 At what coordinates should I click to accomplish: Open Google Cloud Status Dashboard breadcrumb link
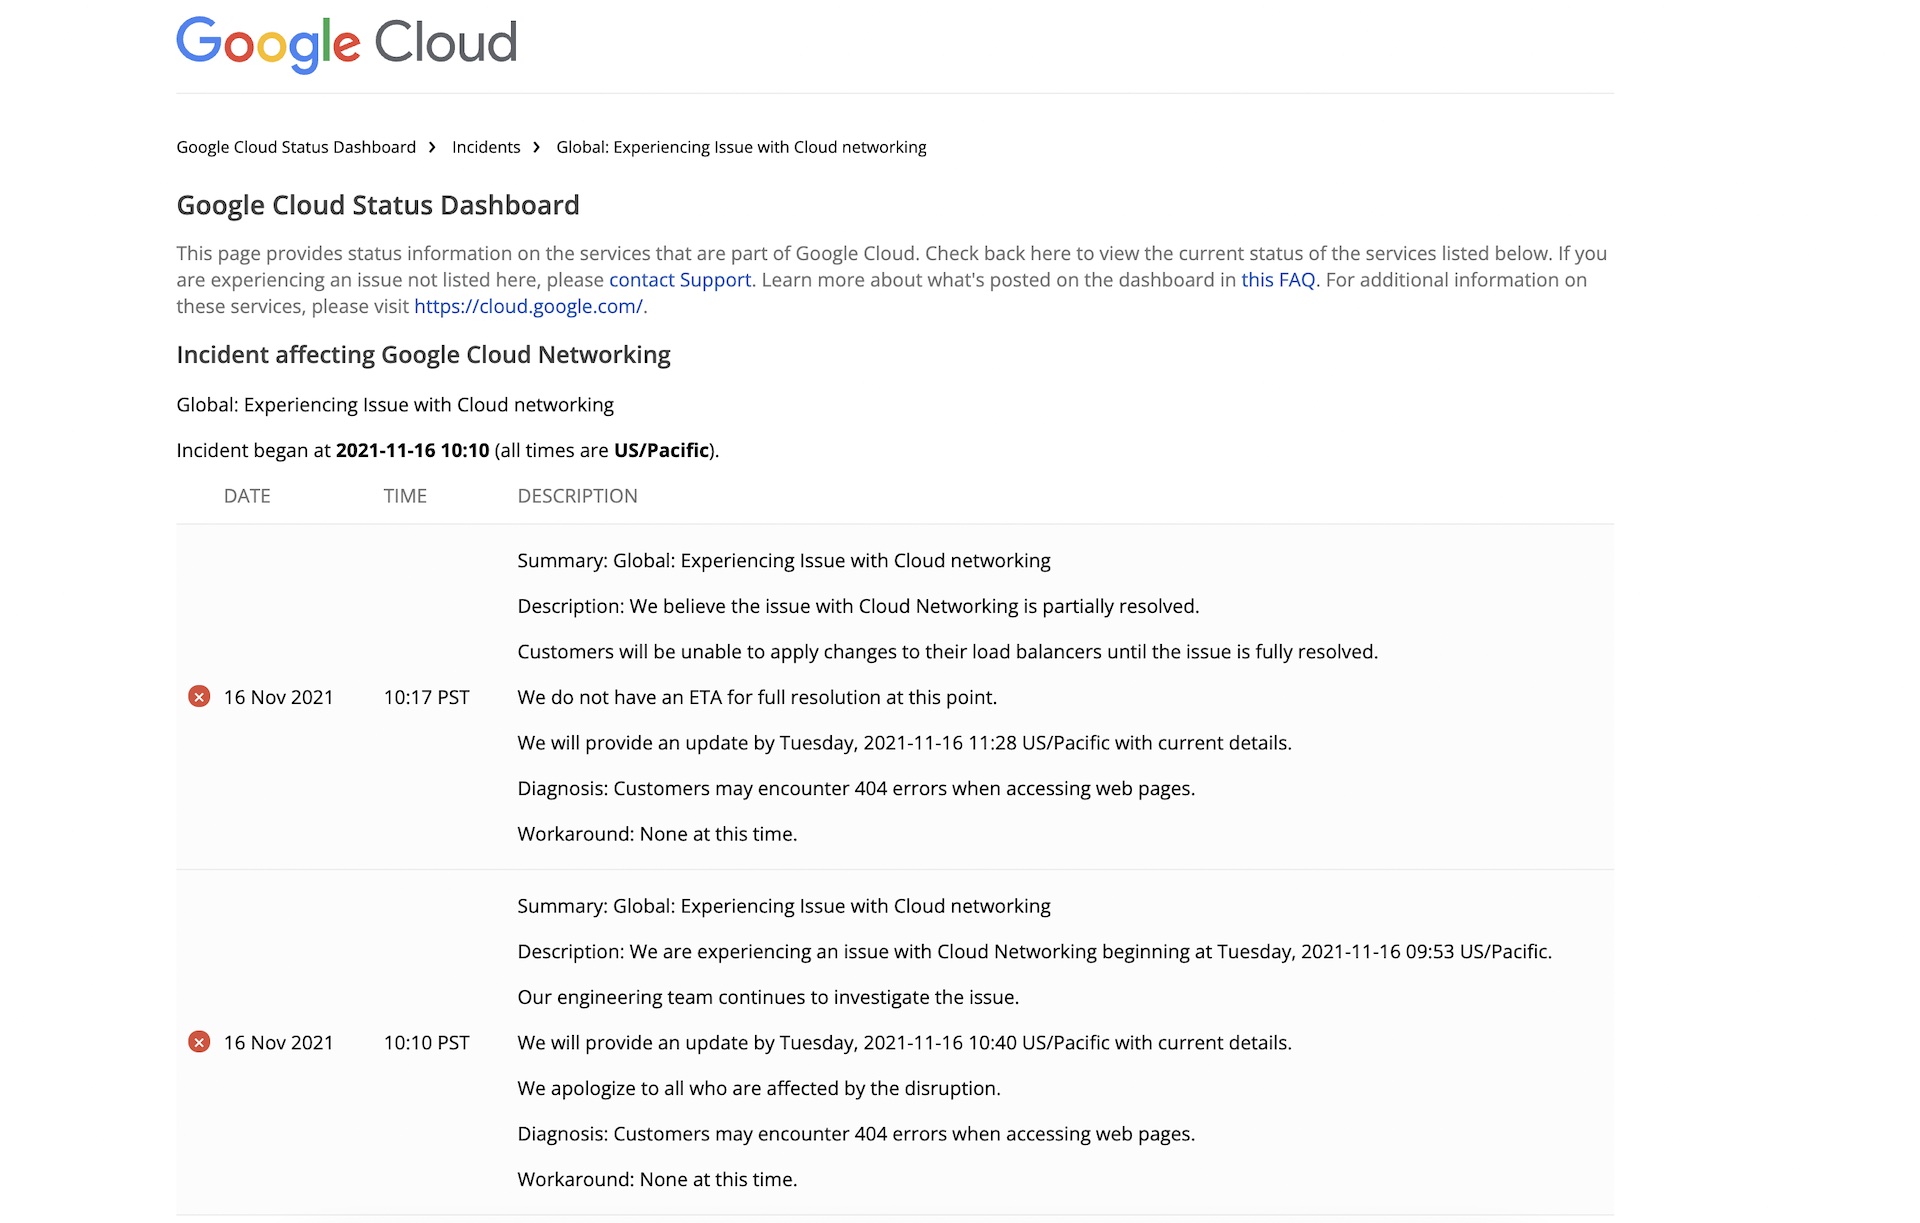pos(296,147)
